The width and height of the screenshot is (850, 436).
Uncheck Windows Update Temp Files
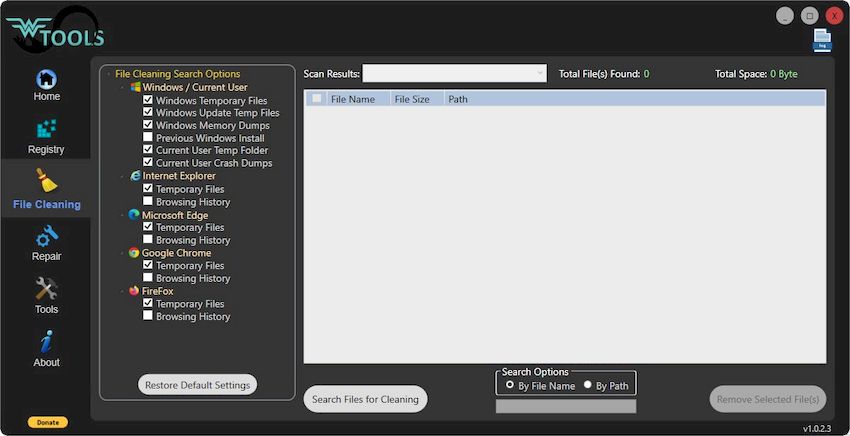pos(147,112)
